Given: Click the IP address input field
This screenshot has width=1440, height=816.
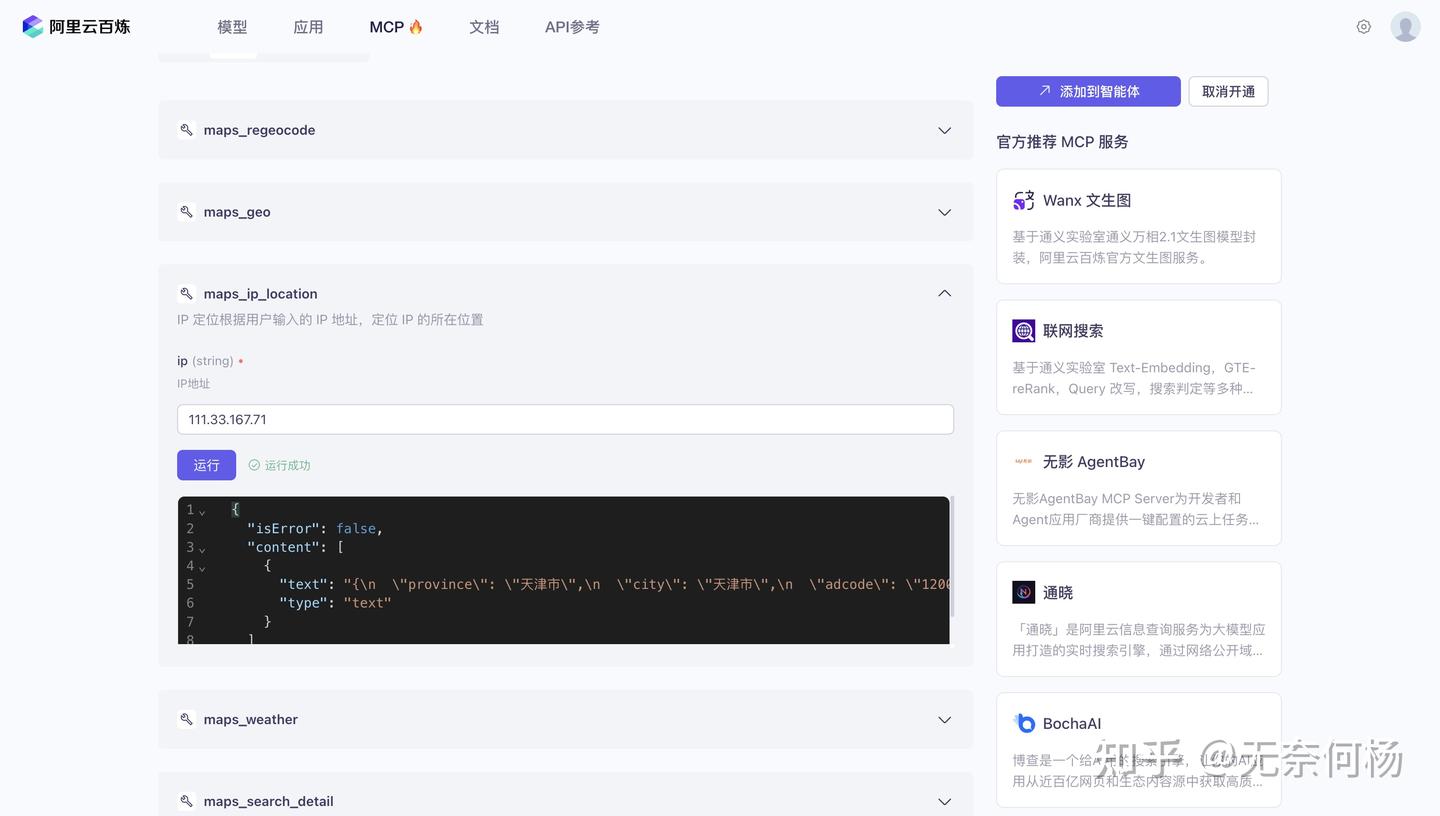Looking at the screenshot, I should click(565, 419).
